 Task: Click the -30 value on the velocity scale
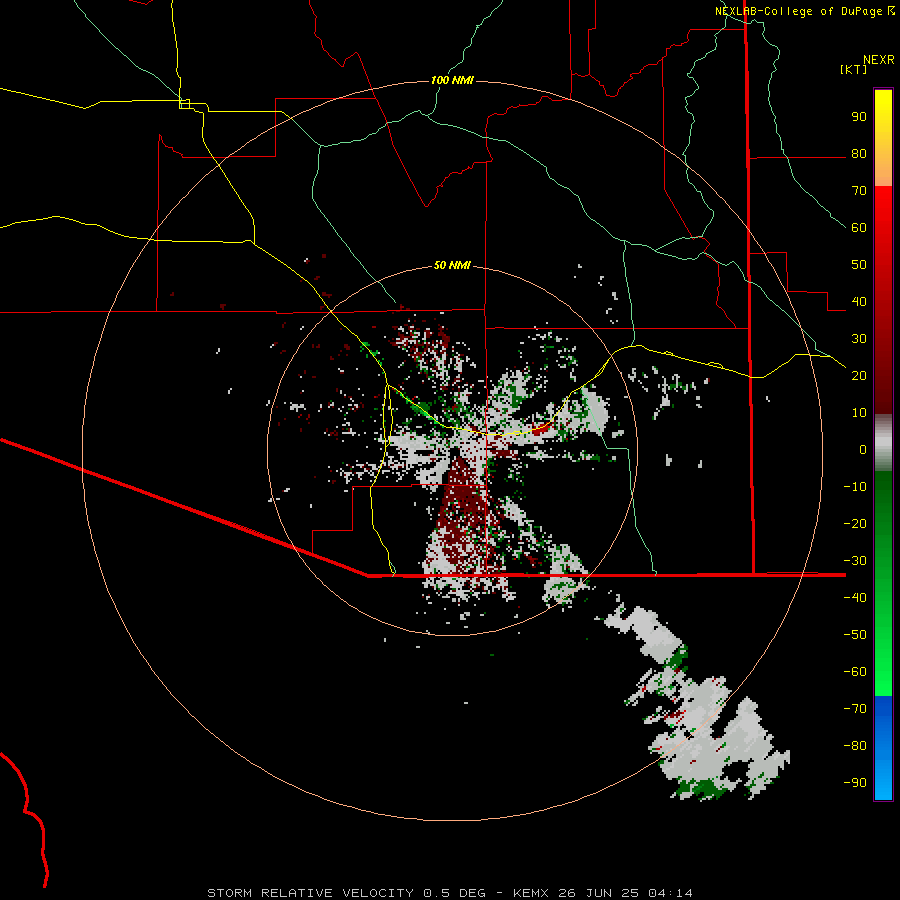click(x=855, y=561)
